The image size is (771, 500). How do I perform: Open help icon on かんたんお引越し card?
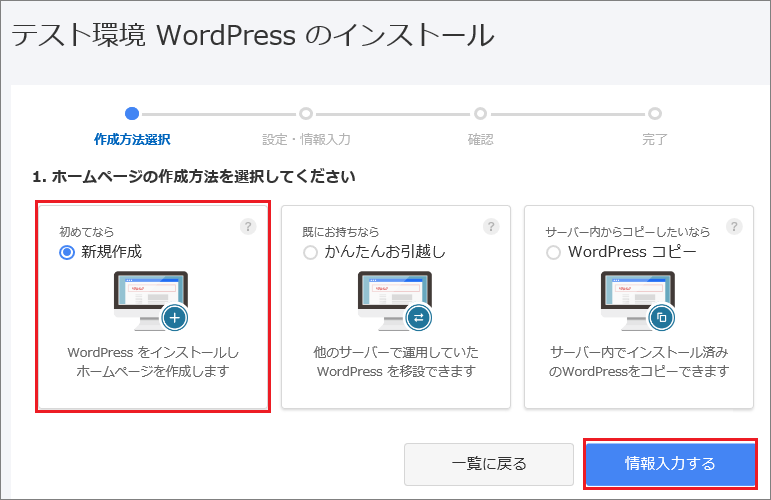pos(491,227)
